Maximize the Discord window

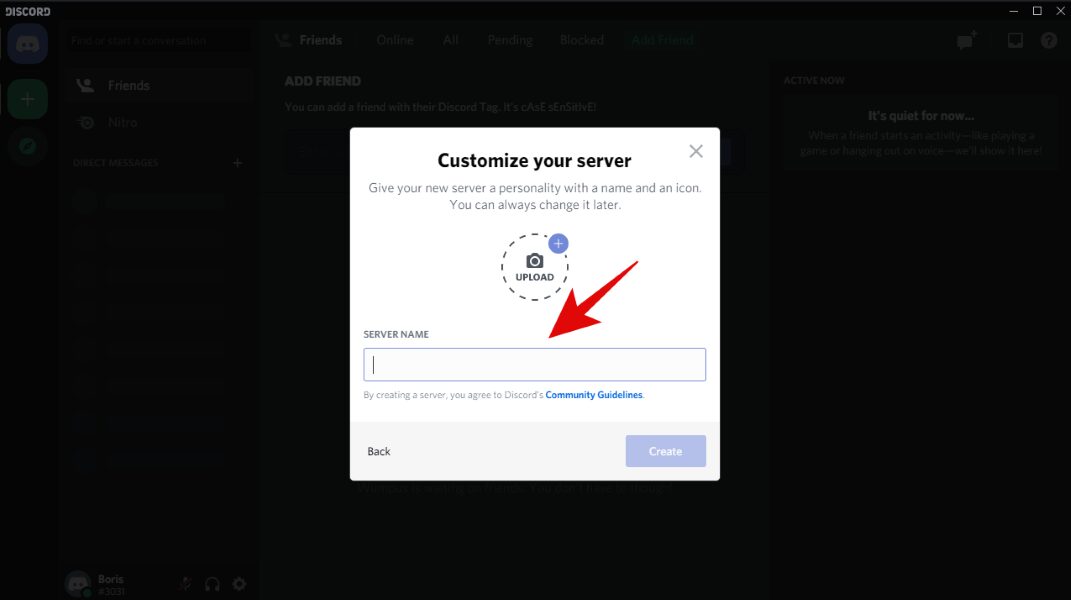coord(1037,11)
